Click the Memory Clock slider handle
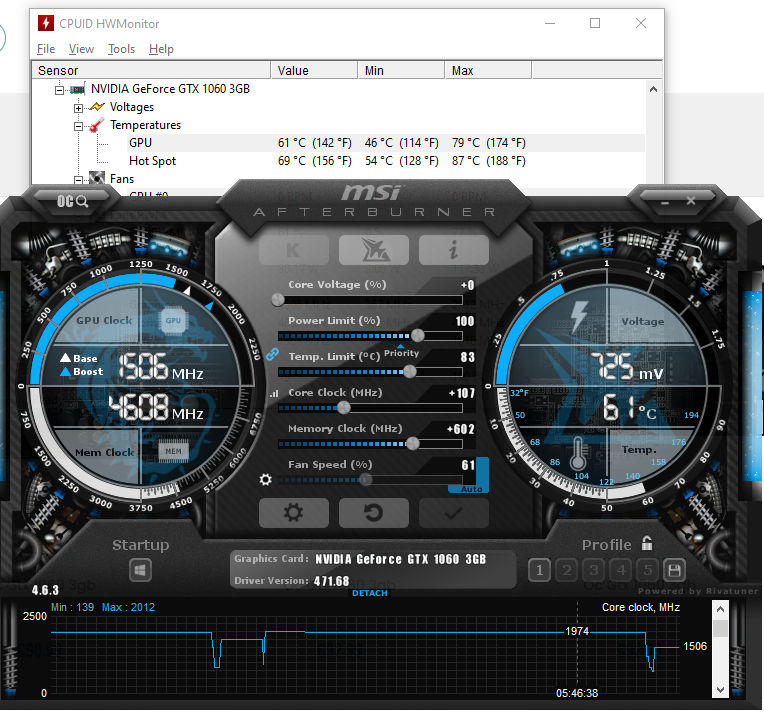This screenshot has height=712, width=764. coord(413,443)
